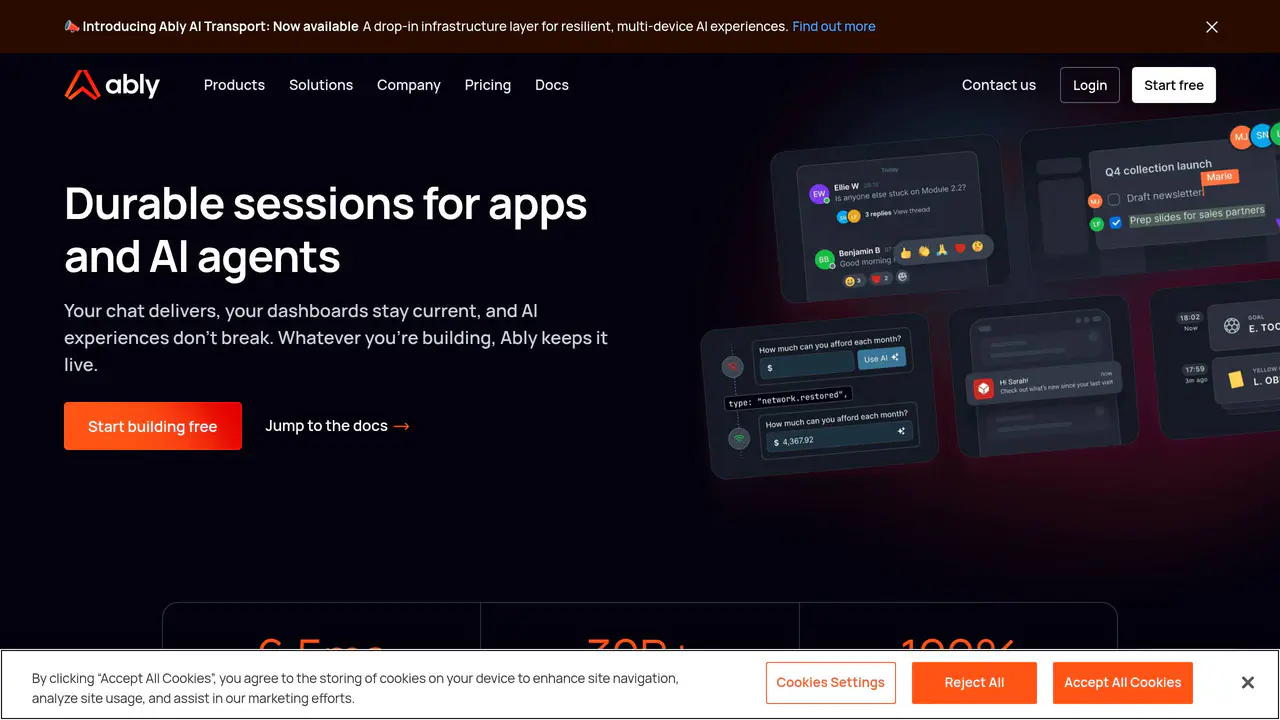Click the red disconnected network icon
This screenshot has height=720, width=1280.
click(733, 368)
